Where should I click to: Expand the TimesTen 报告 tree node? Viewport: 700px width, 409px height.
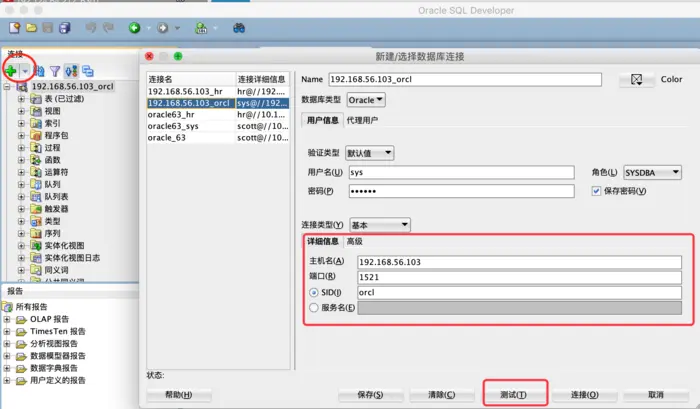pos(7,332)
